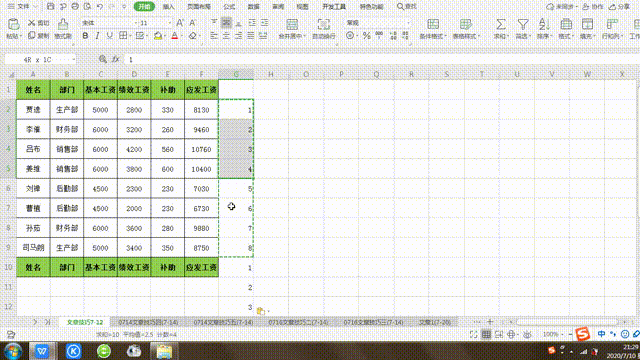Click the horizontal scrollbar

pyautogui.click(x=567, y=322)
